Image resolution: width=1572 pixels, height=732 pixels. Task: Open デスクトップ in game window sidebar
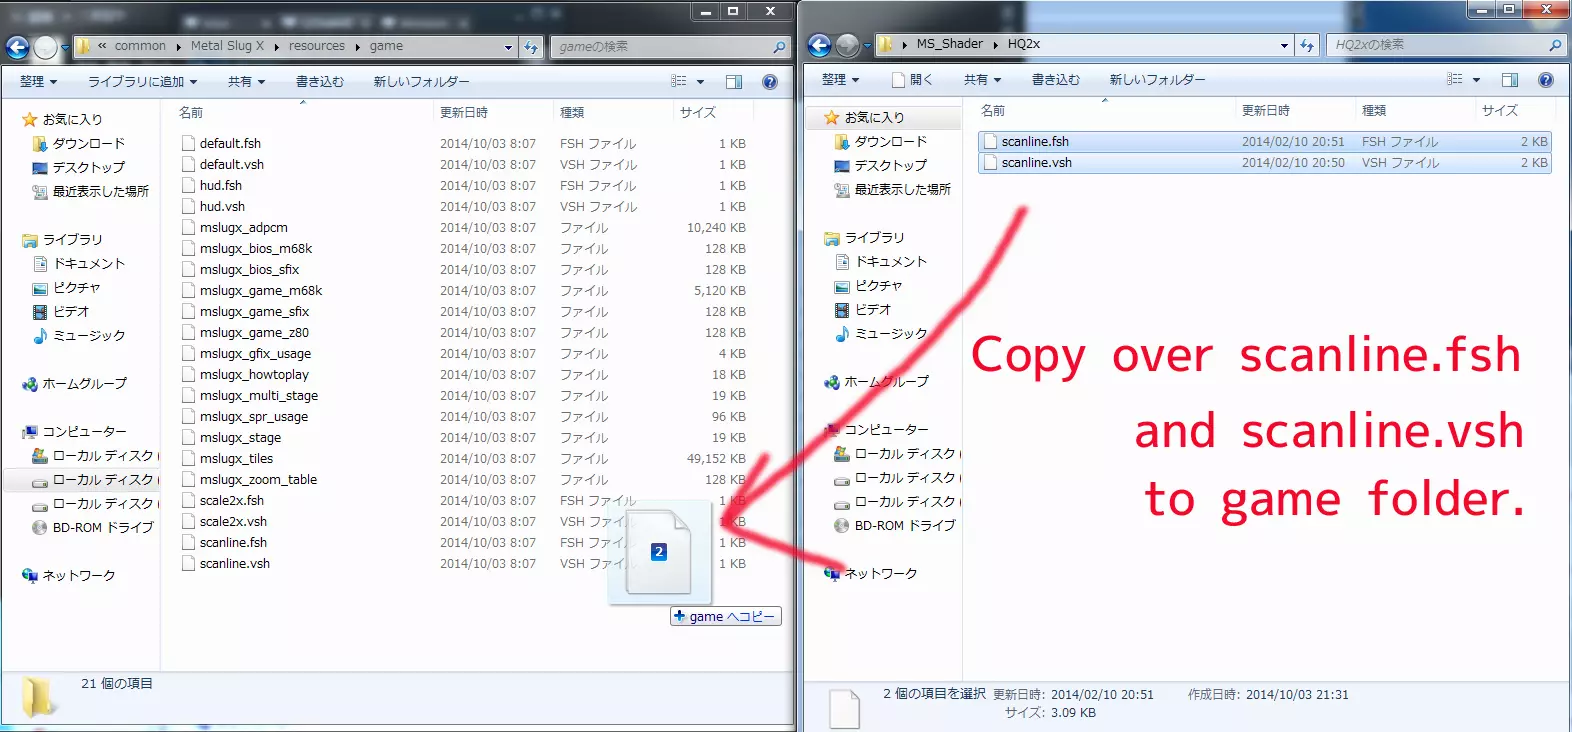(x=88, y=168)
